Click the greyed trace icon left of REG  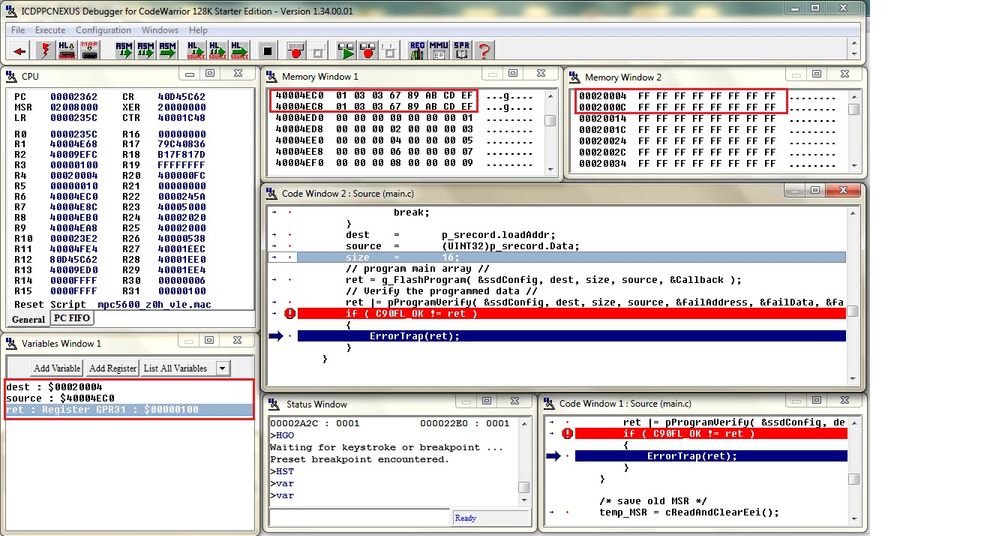(390, 50)
